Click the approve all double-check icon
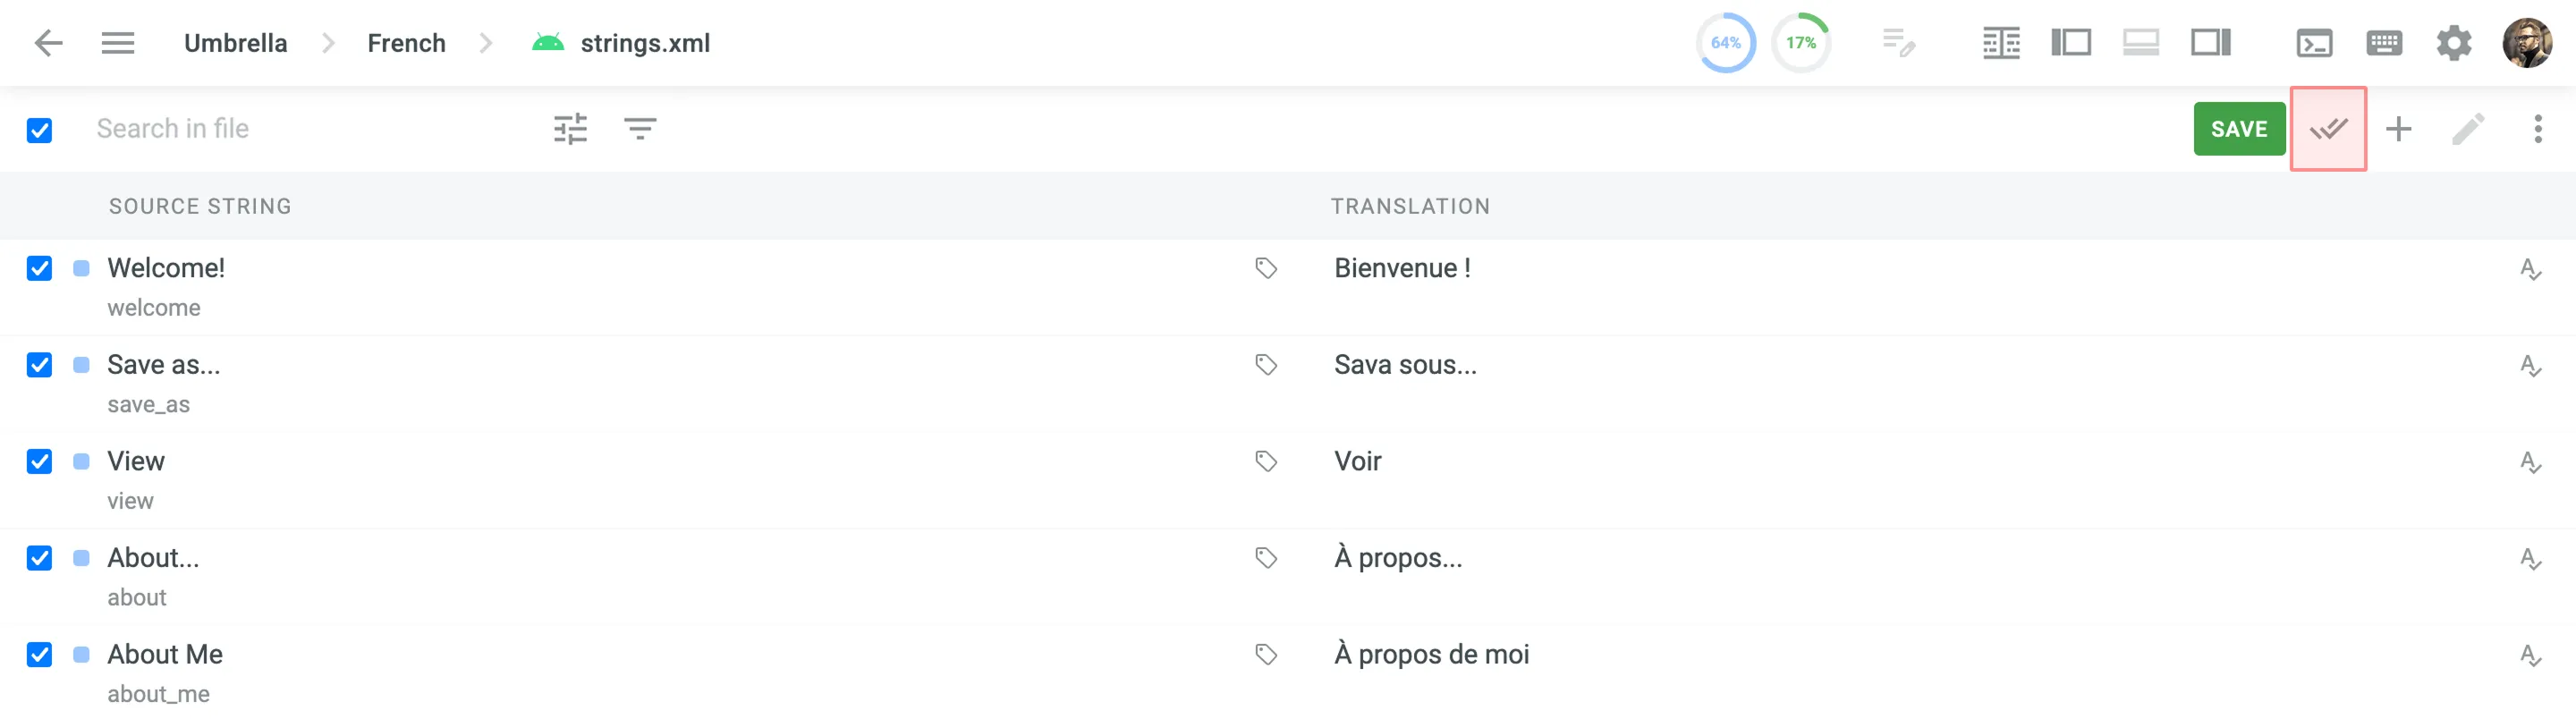Image resolution: width=2576 pixels, height=719 pixels. click(x=2328, y=129)
